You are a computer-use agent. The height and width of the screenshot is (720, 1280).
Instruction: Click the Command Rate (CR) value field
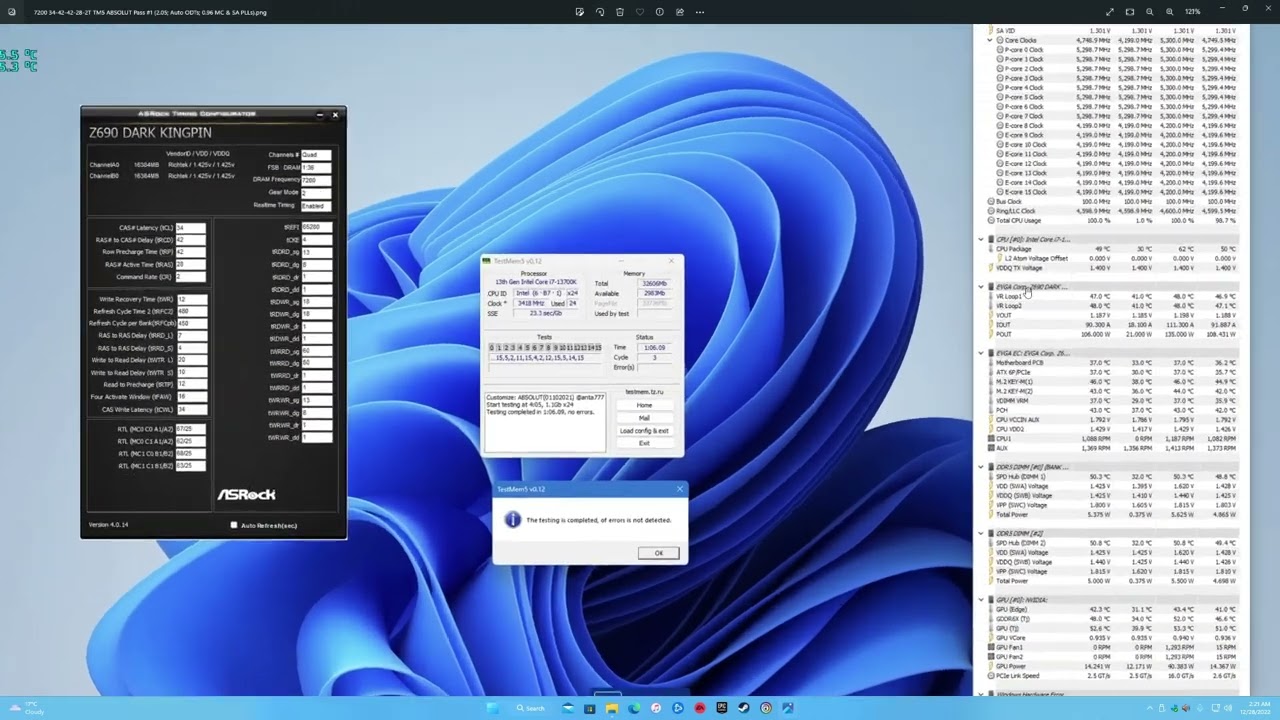190,277
